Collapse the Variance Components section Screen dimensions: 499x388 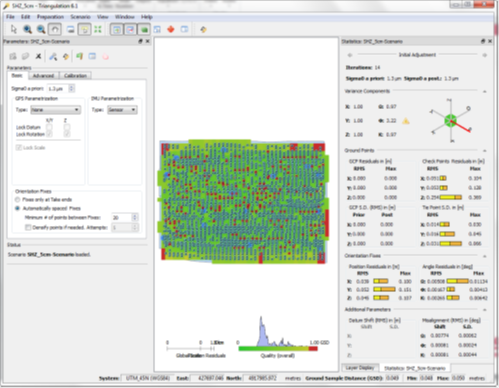pyautogui.click(x=485, y=91)
